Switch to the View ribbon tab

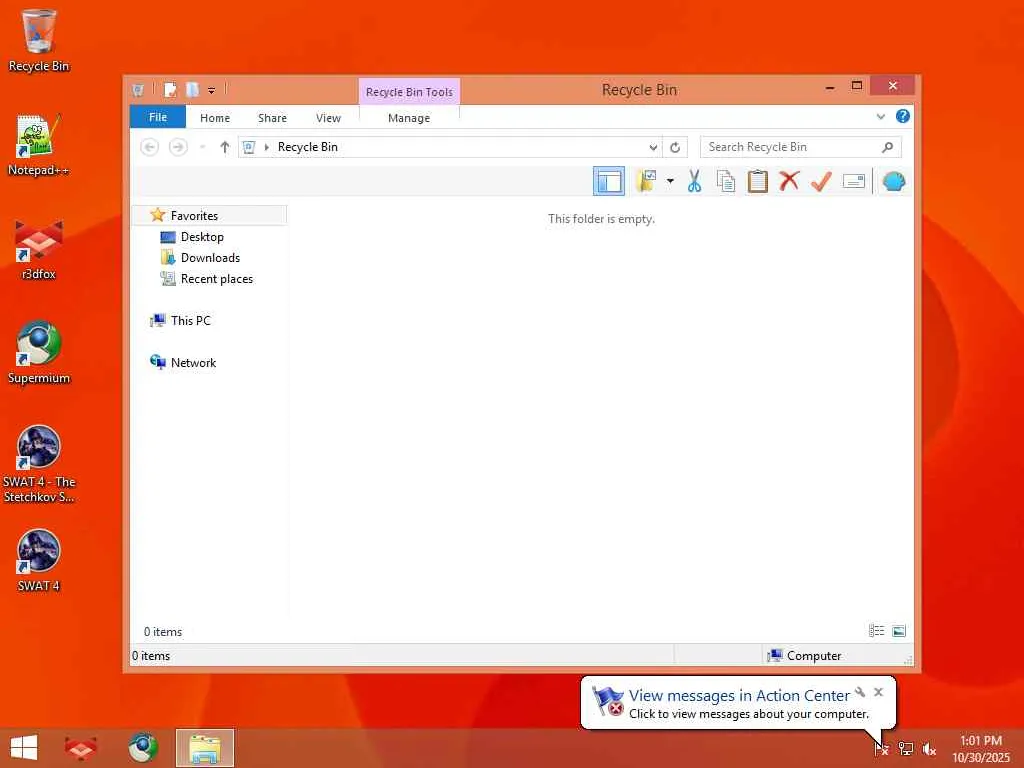click(x=328, y=118)
